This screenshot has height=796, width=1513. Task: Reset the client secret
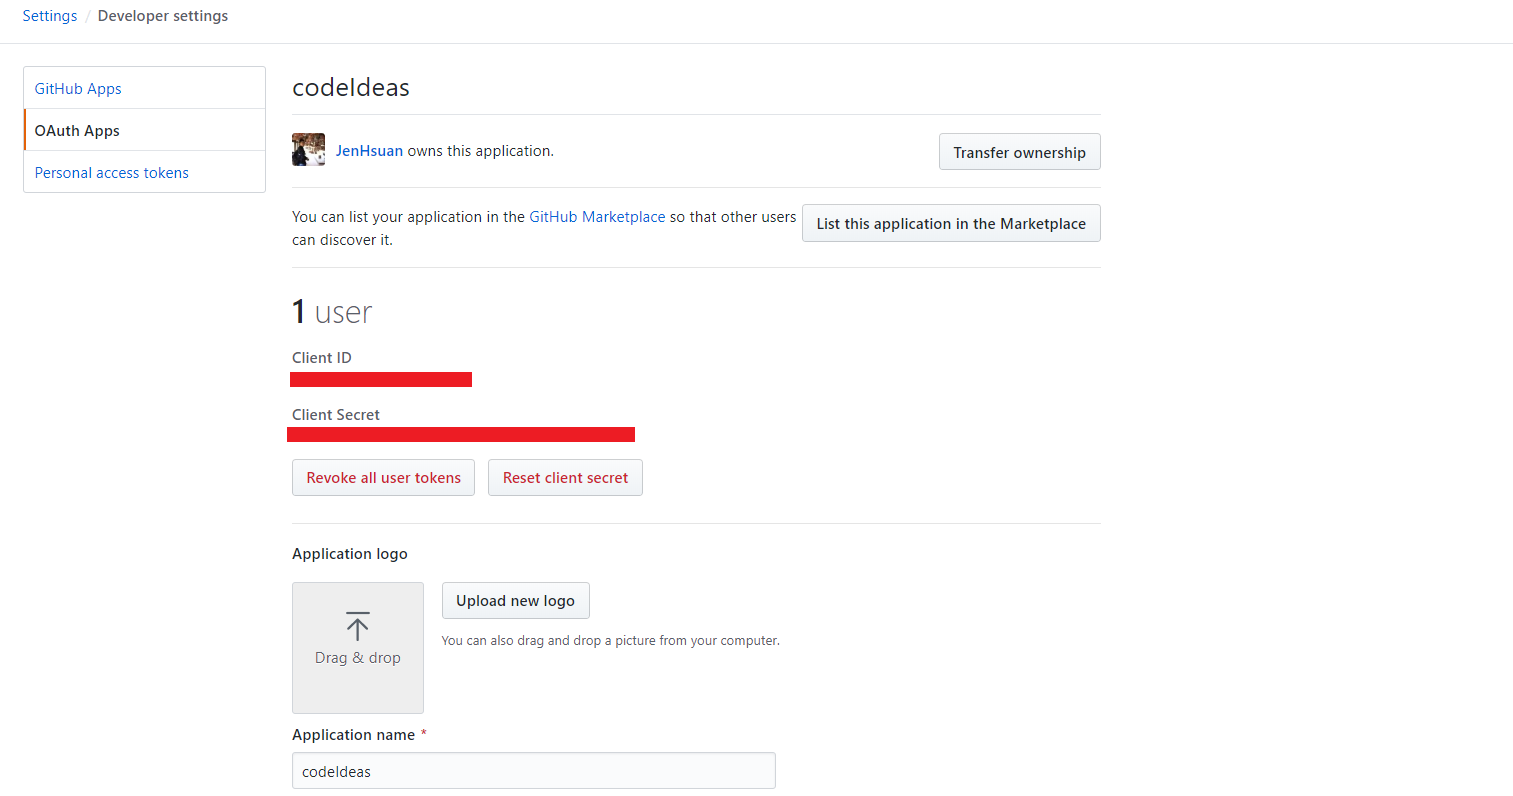point(565,477)
